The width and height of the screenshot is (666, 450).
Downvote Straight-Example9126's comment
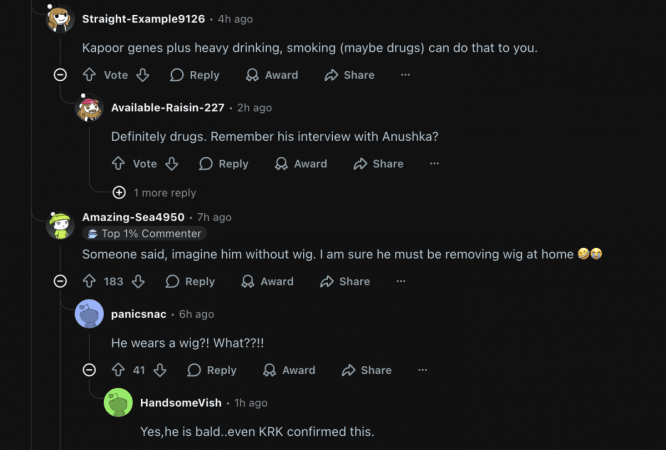[142, 75]
